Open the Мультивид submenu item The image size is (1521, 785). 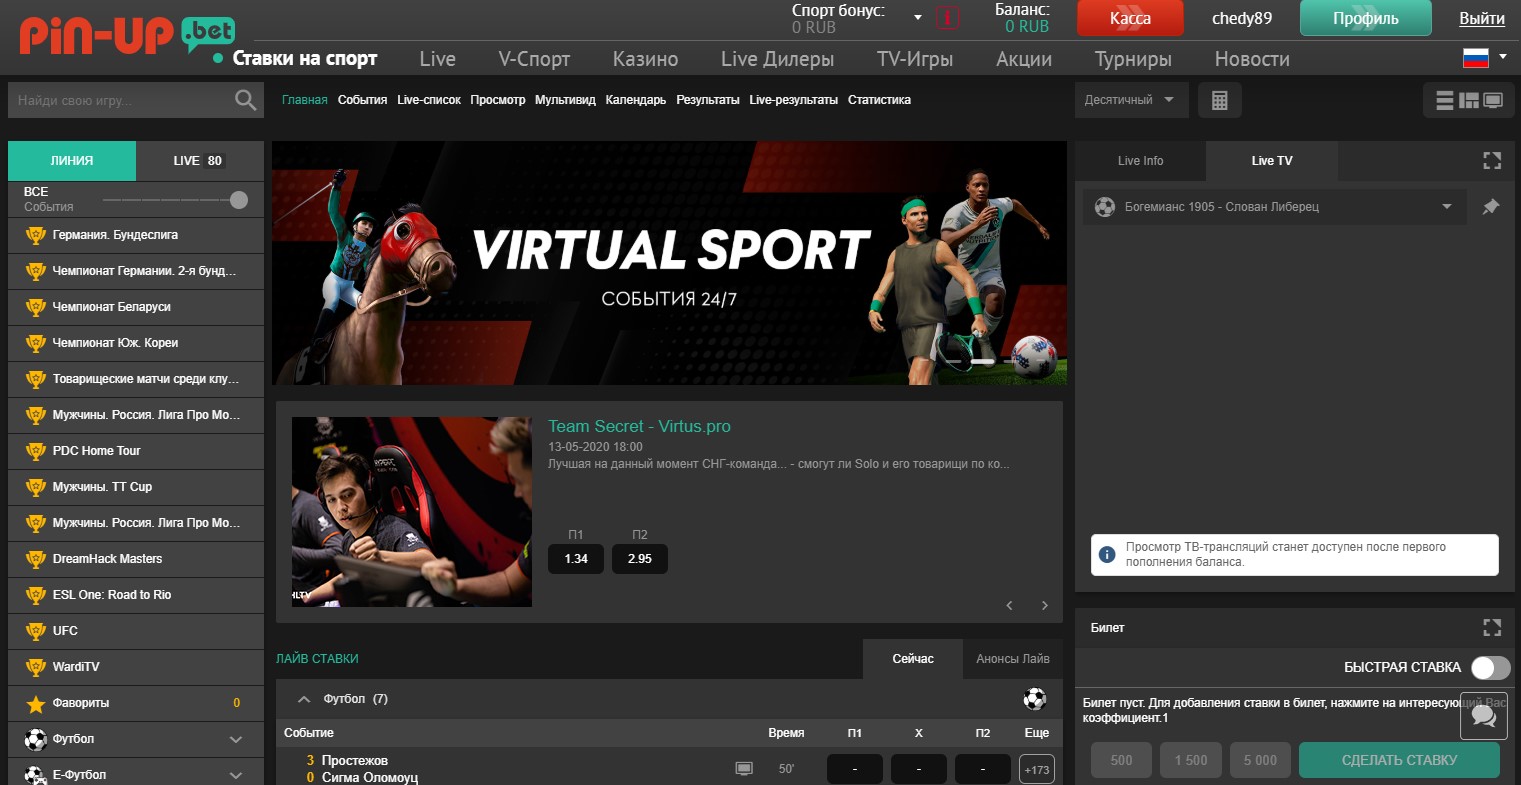click(x=565, y=100)
